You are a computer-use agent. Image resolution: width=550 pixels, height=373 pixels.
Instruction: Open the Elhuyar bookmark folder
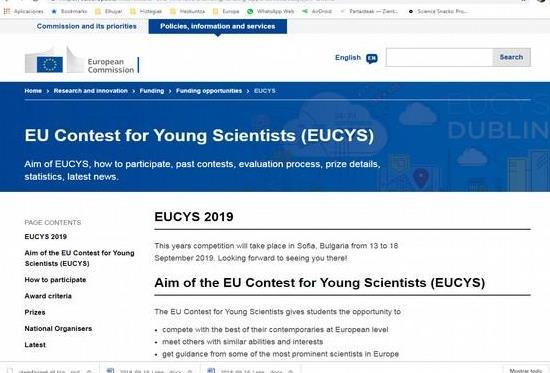(109, 11)
